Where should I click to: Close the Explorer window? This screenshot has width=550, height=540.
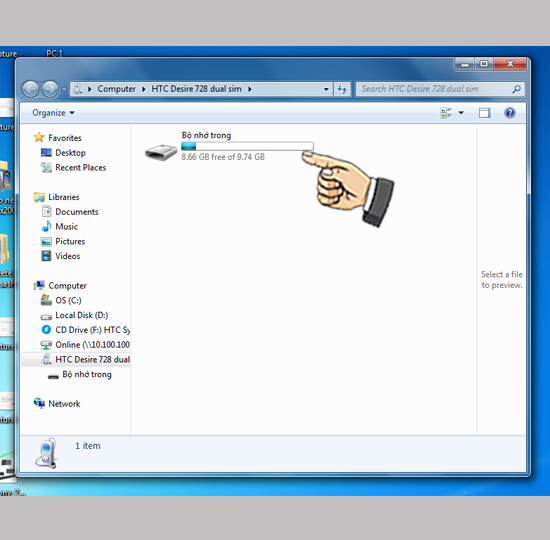tap(510, 64)
